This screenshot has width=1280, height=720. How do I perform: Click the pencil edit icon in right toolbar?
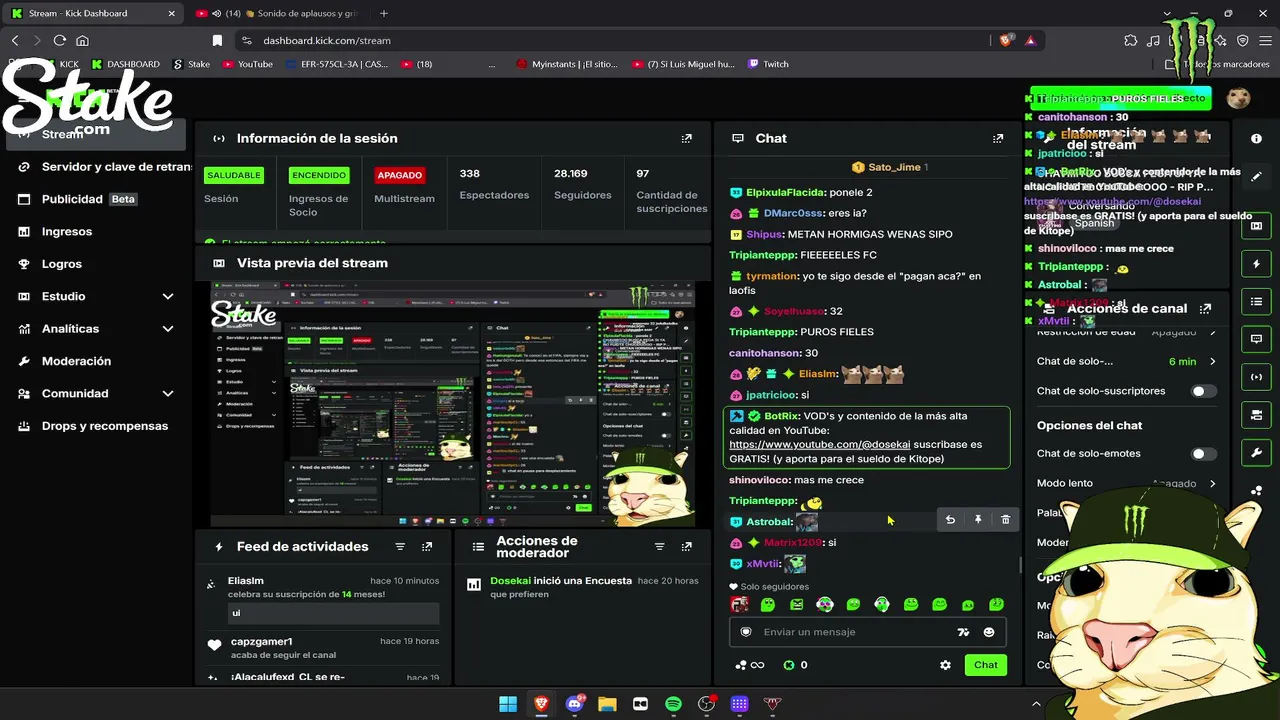1257,176
